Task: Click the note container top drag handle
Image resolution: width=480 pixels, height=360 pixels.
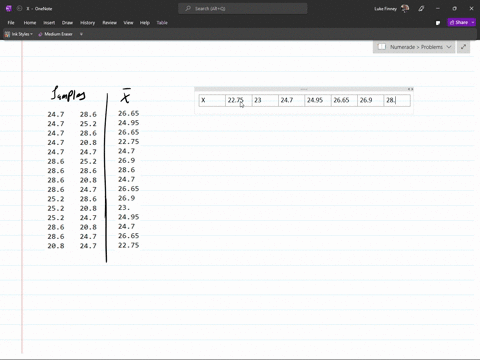Action: 304,89
